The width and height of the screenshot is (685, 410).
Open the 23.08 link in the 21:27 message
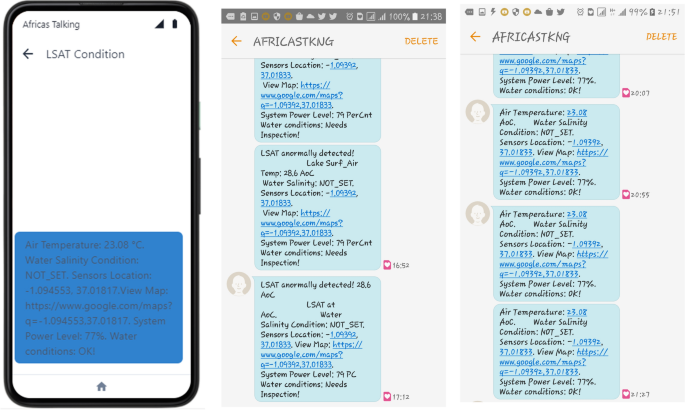(577, 312)
